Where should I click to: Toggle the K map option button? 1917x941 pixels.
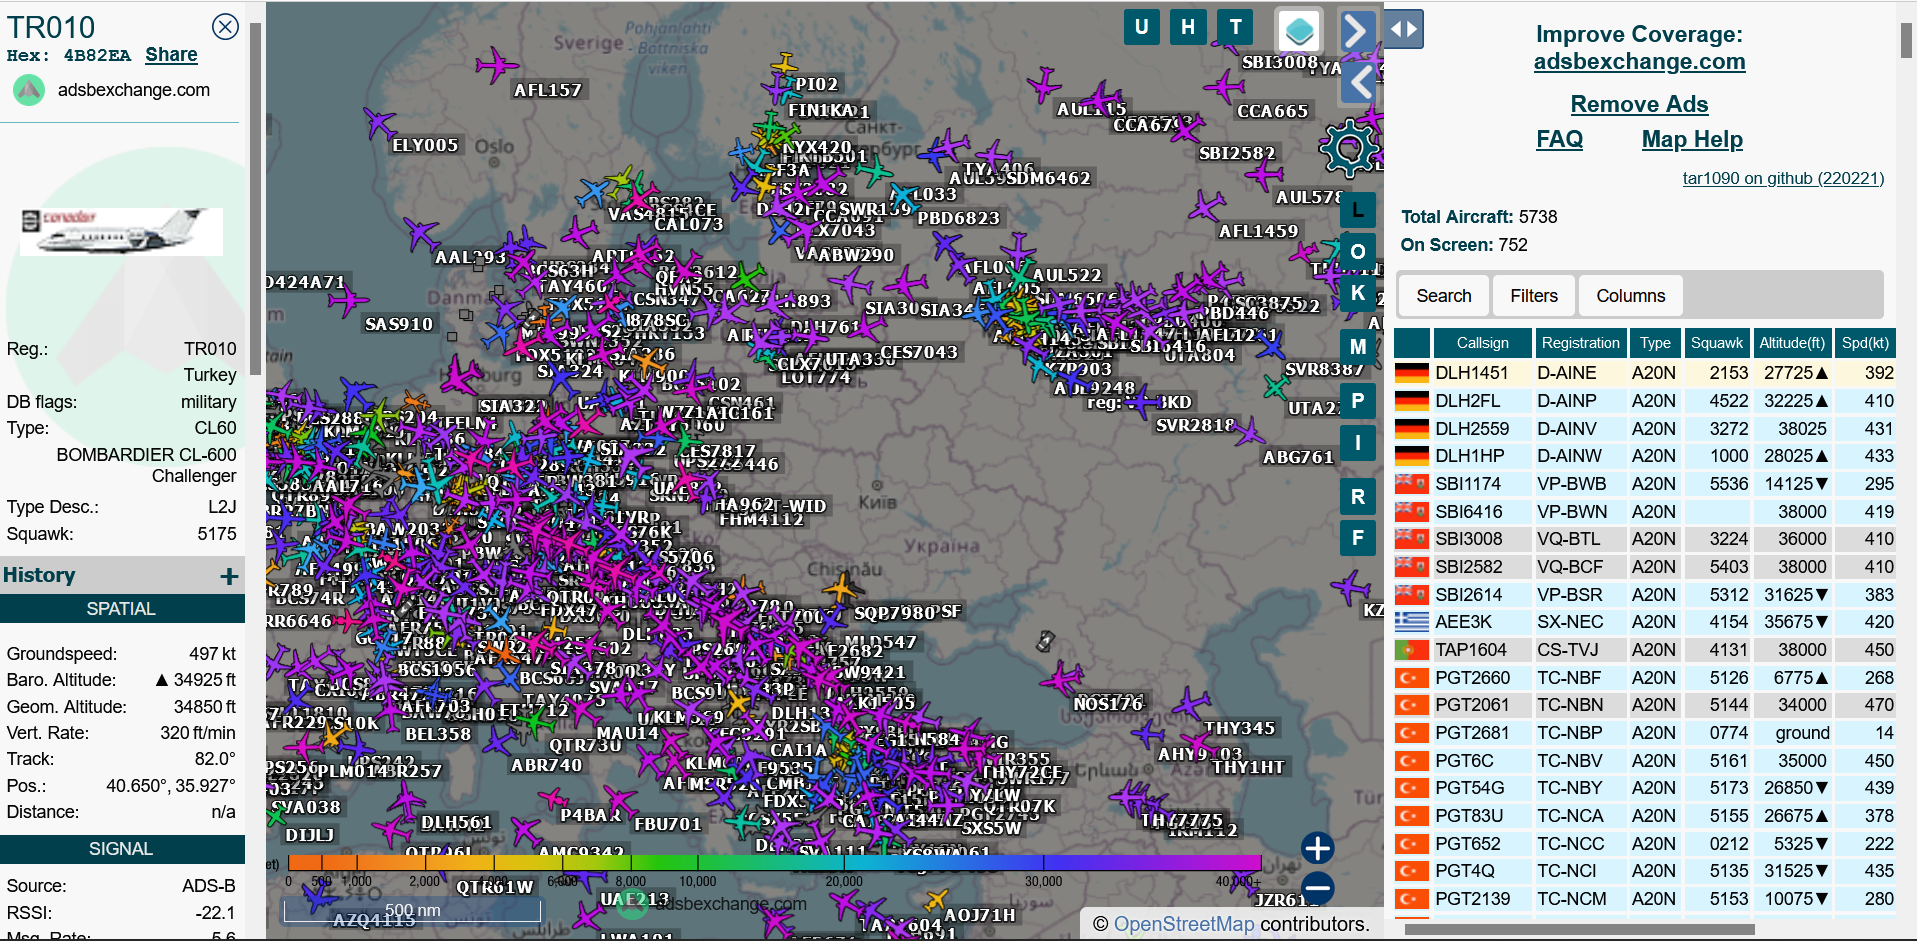point(1358,293)
